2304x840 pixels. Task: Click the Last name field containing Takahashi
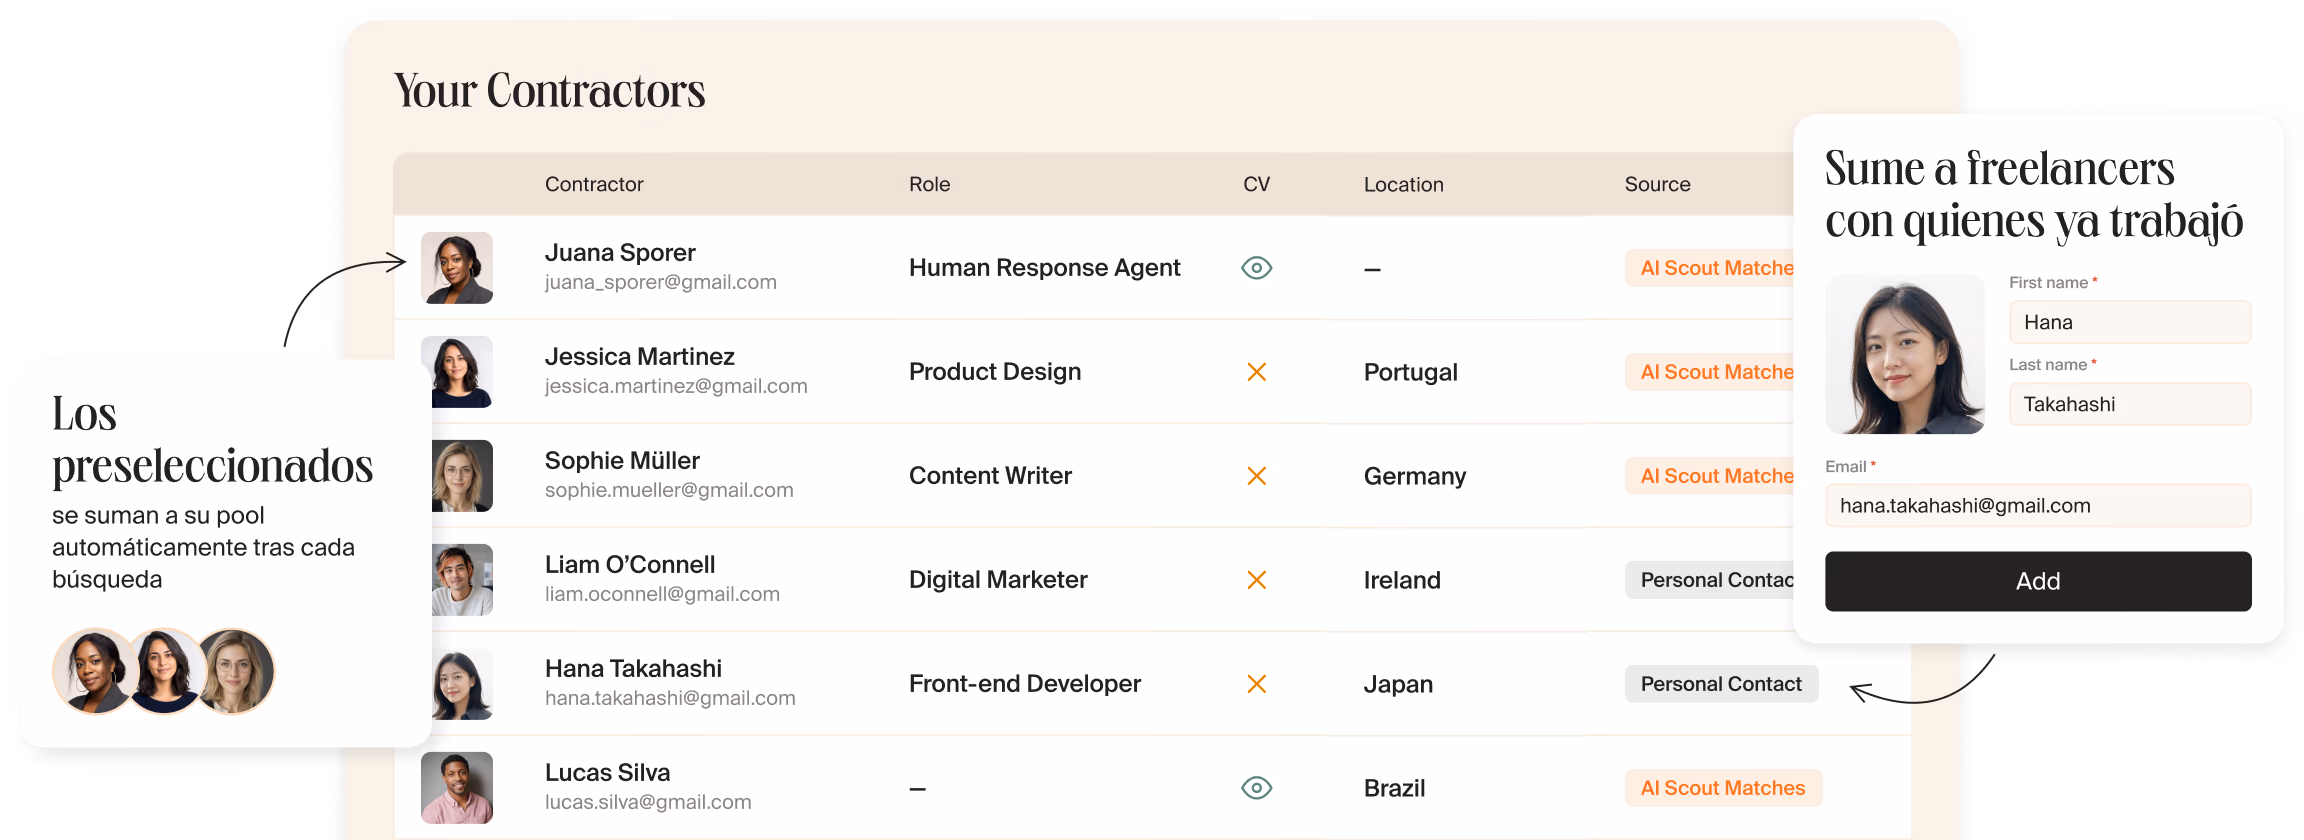(2130, 404)
